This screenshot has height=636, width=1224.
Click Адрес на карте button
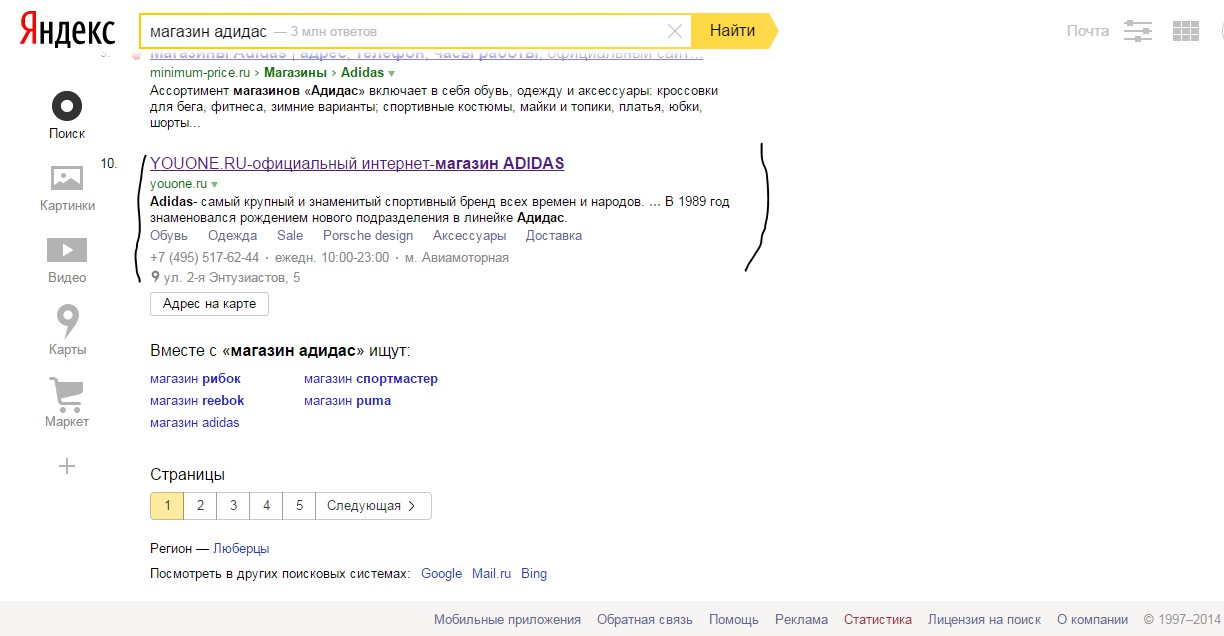pyautogui.click(x=209, y=304)
